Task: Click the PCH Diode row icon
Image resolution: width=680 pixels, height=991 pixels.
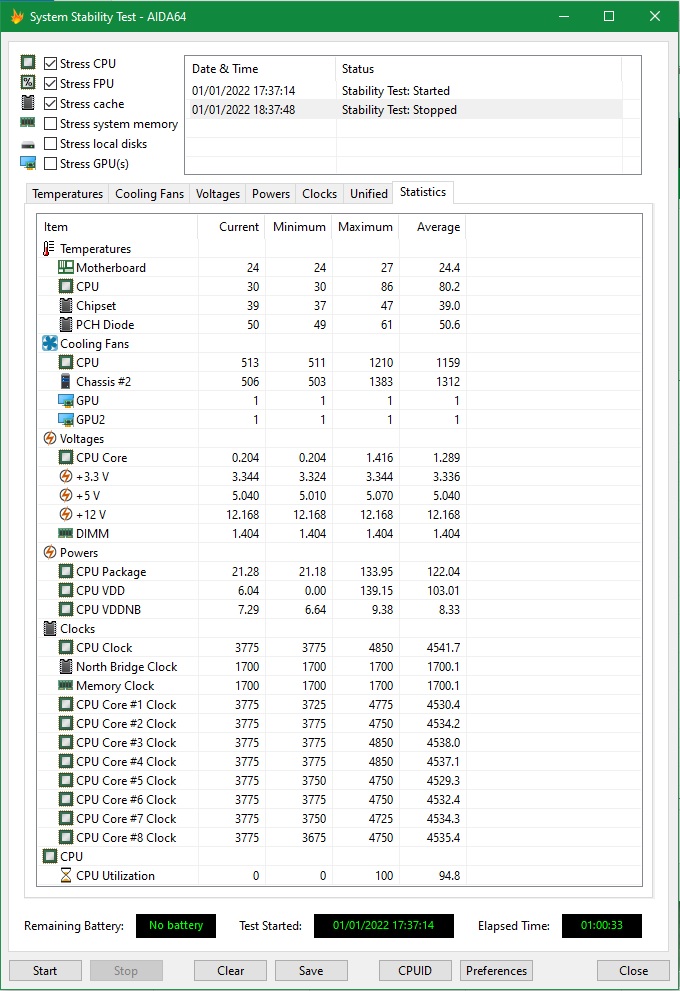Action: tap(66, 324)
